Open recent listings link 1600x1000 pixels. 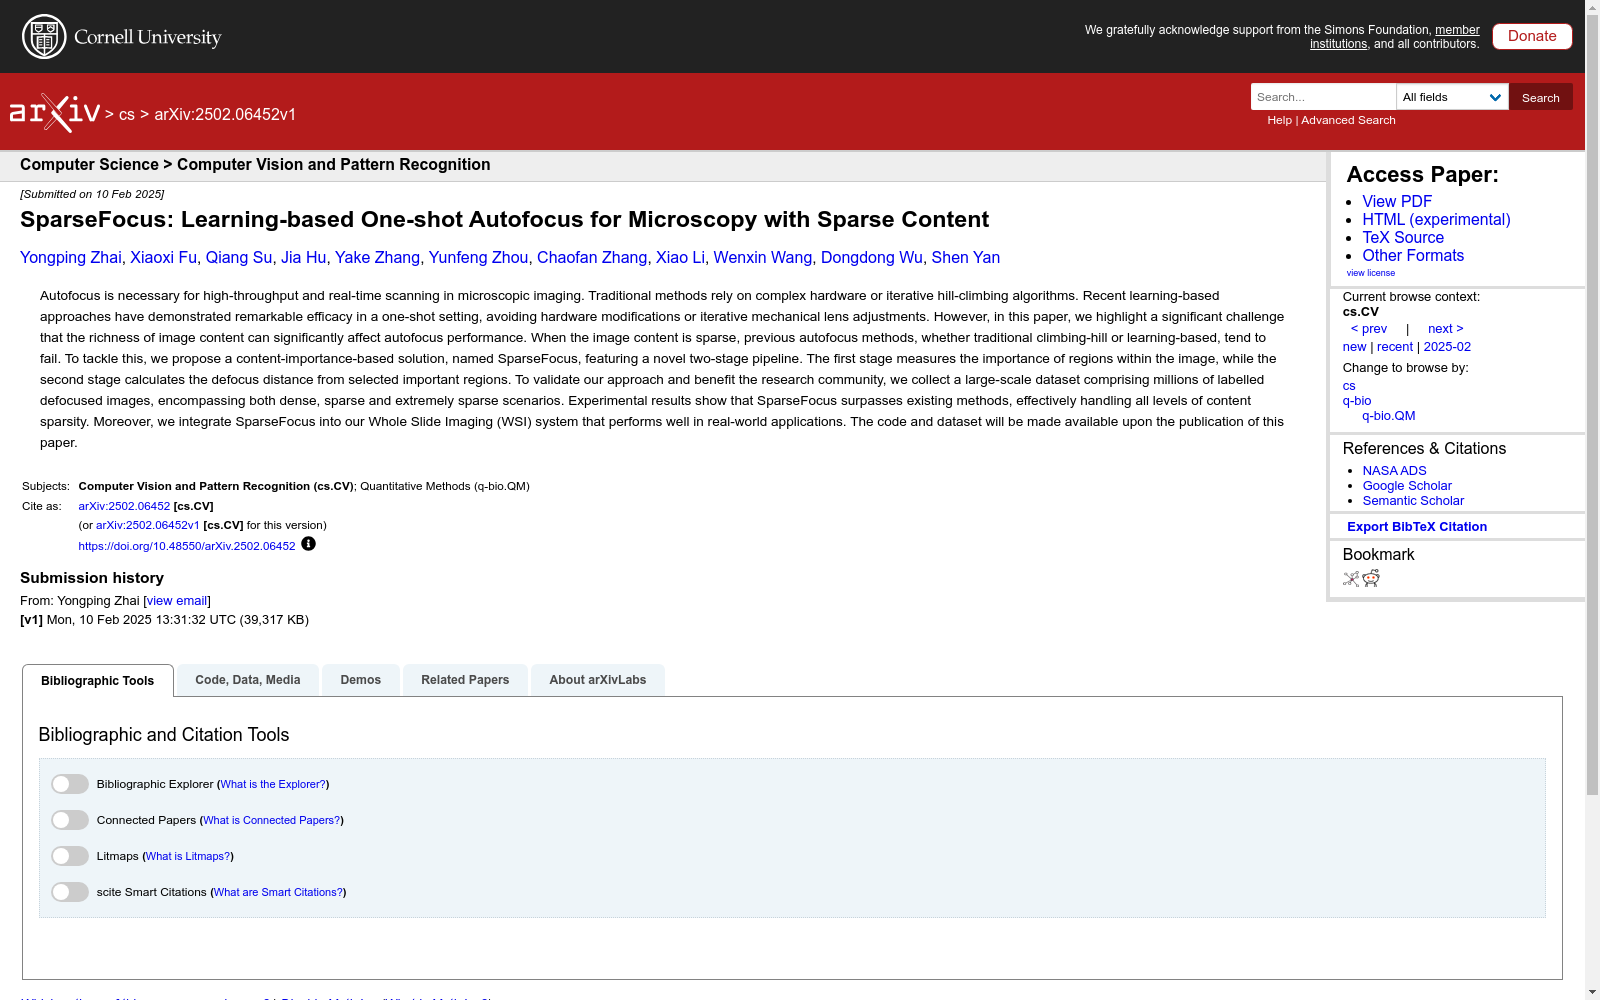coord(1395,347)
